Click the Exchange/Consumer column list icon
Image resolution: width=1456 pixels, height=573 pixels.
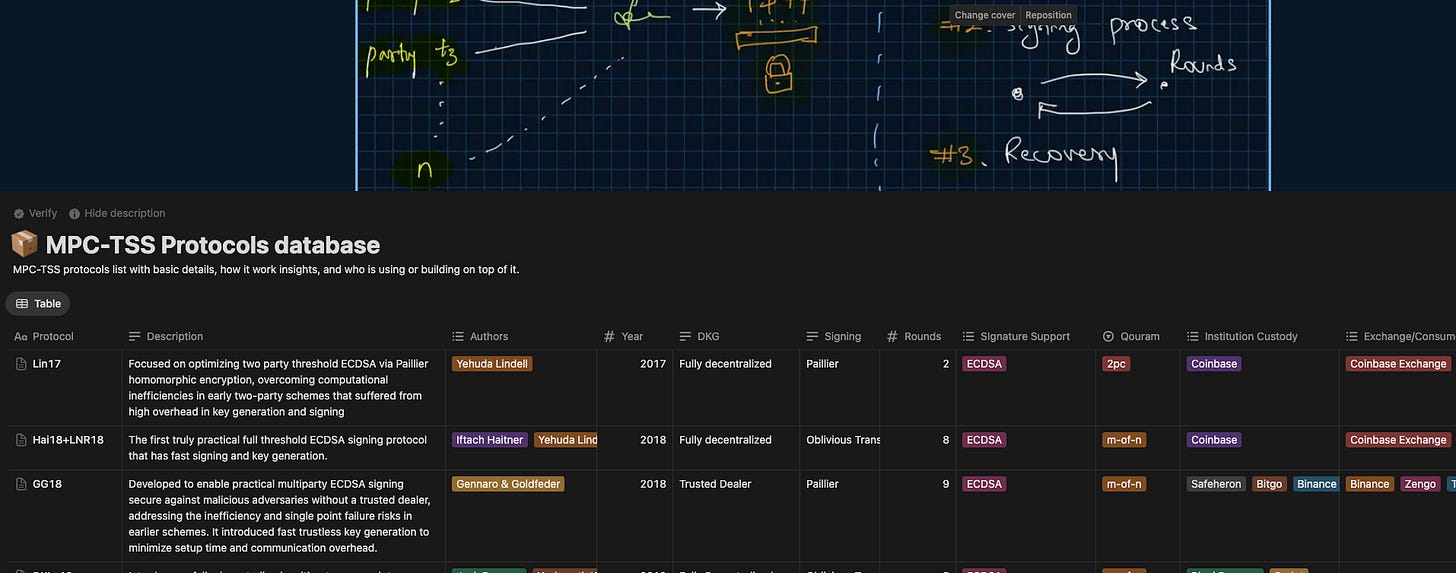(1352, 337)
